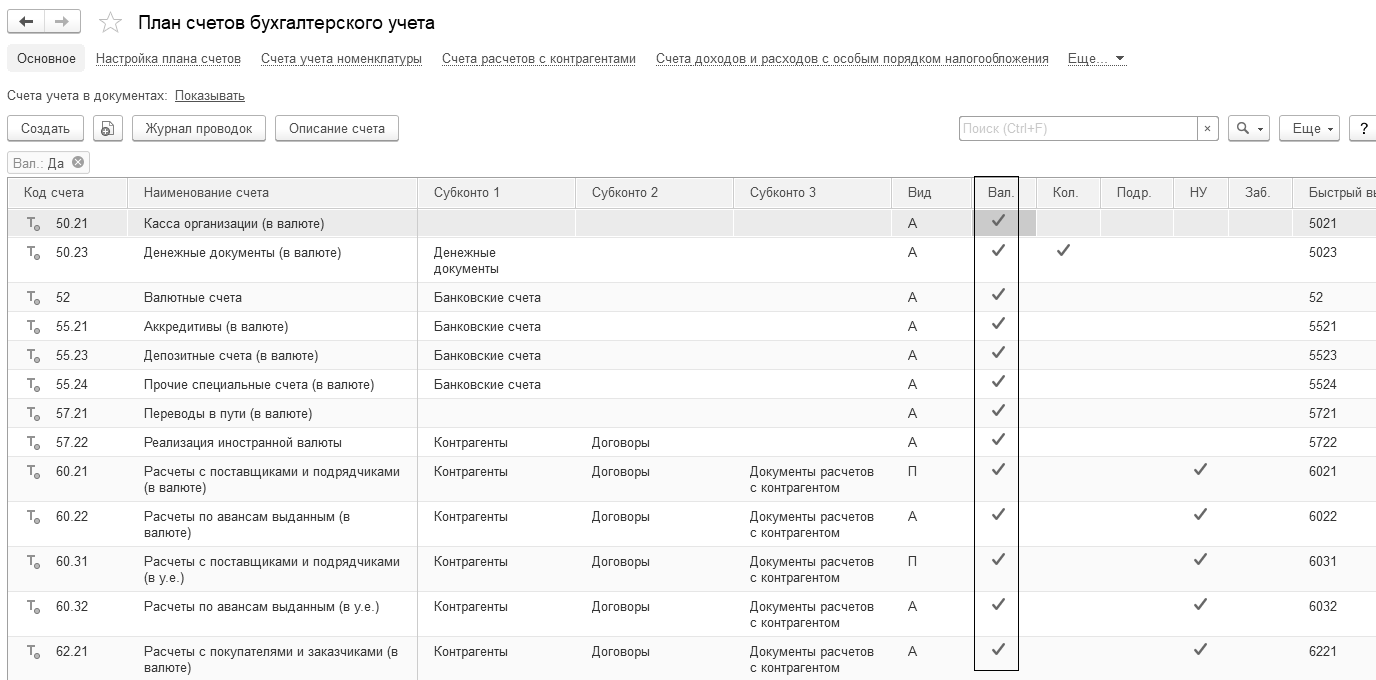Image resolution: width=1376 pixels, height=680 pixels.
Task: Click the back navigation arrow
Action: (x=26, y=22)
